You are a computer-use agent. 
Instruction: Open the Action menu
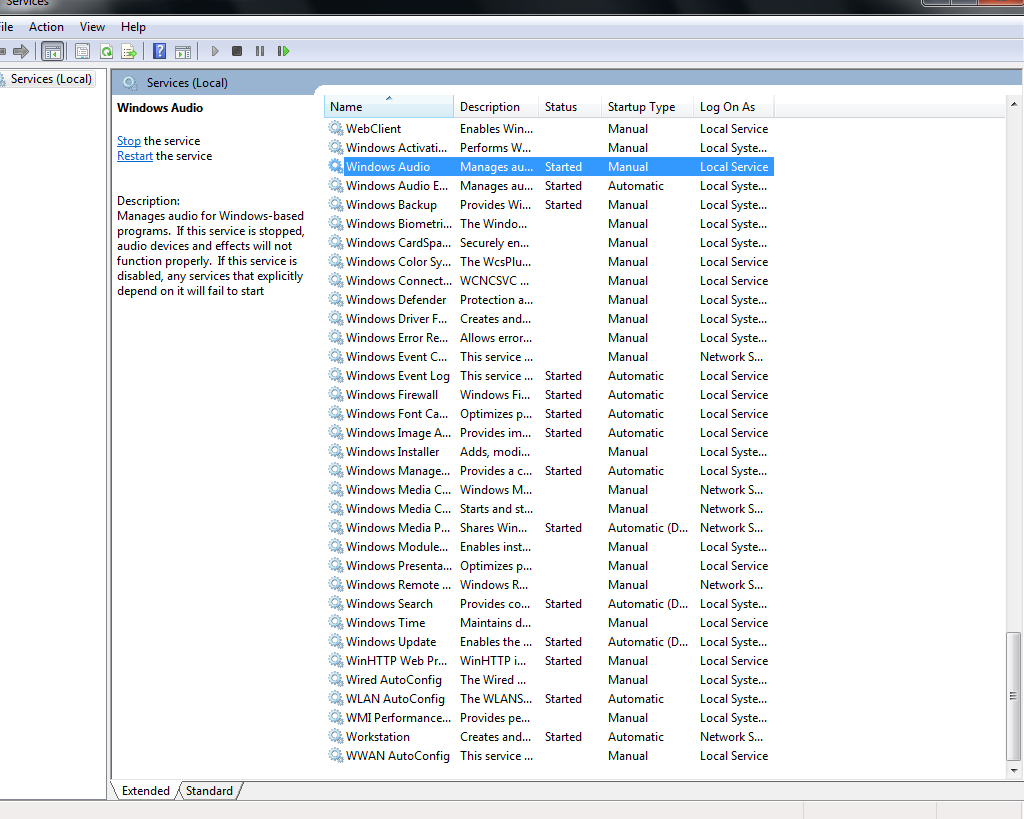pyautogui.click(x=46, y=27)
